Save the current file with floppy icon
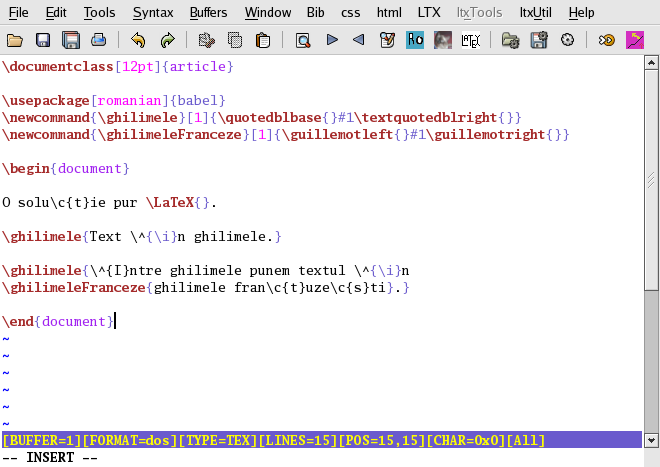 [x=43, y=41]
